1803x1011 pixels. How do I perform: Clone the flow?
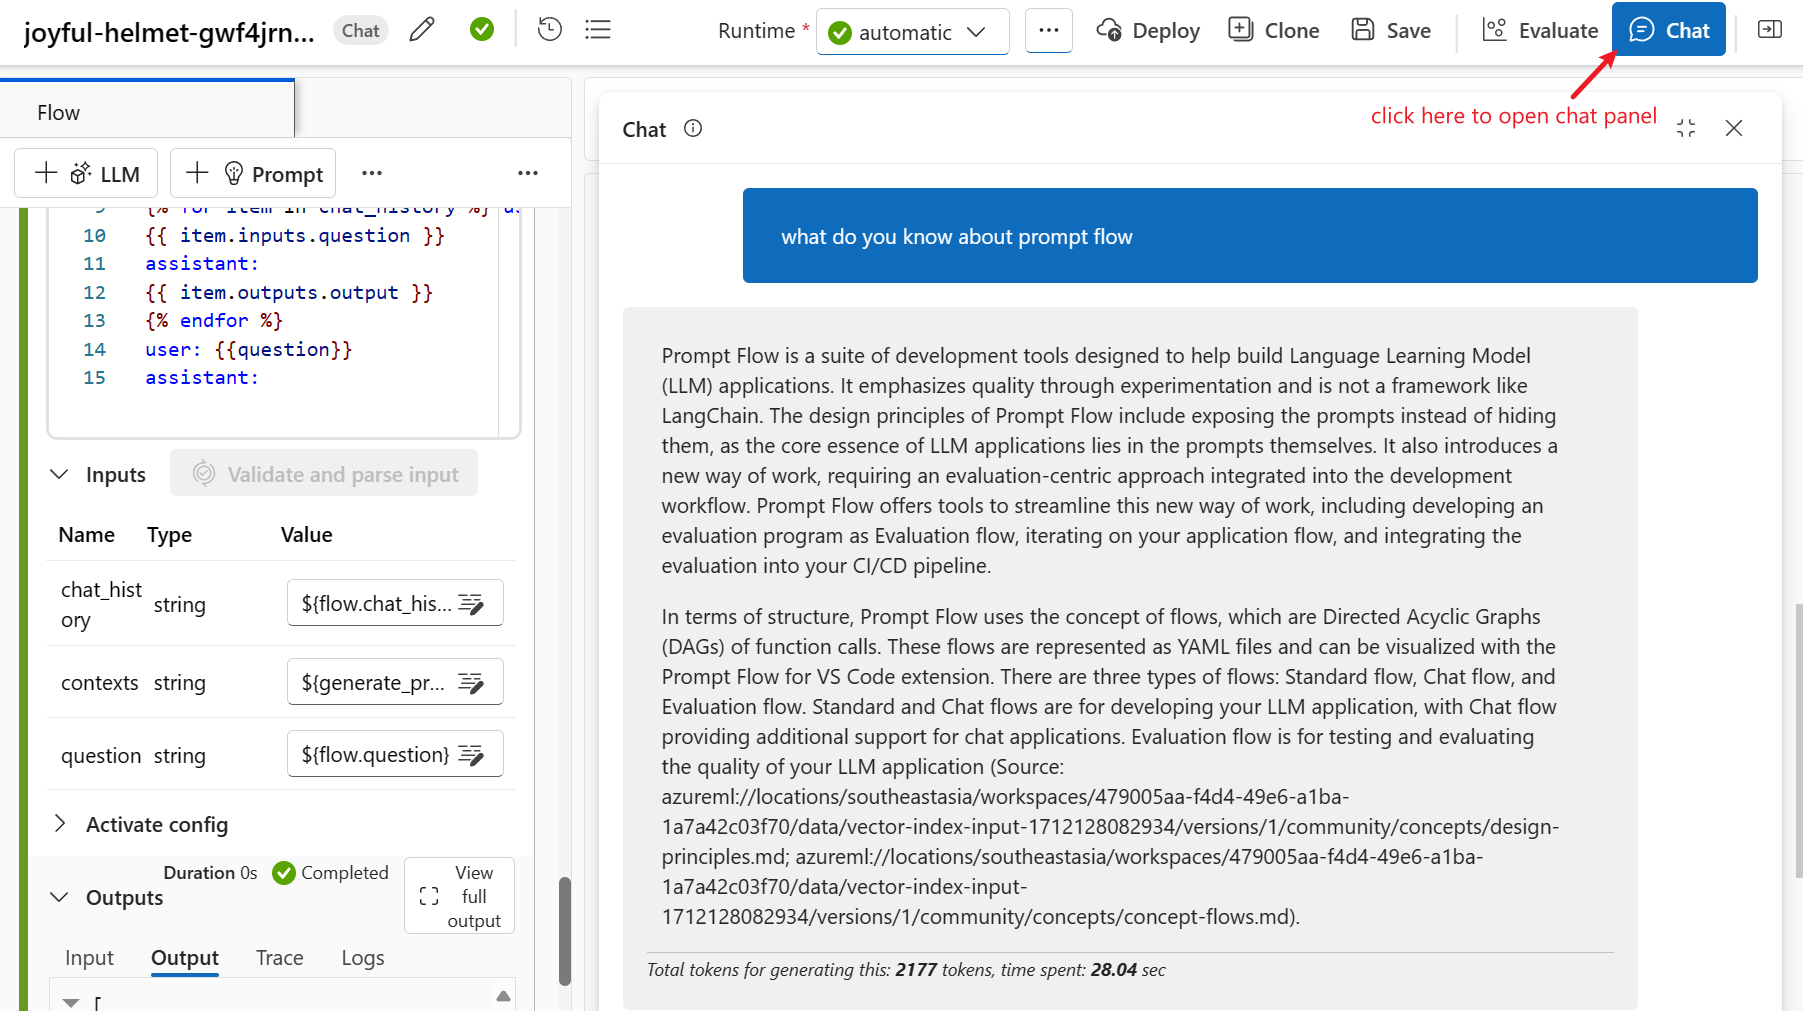tap(1274, 31)
